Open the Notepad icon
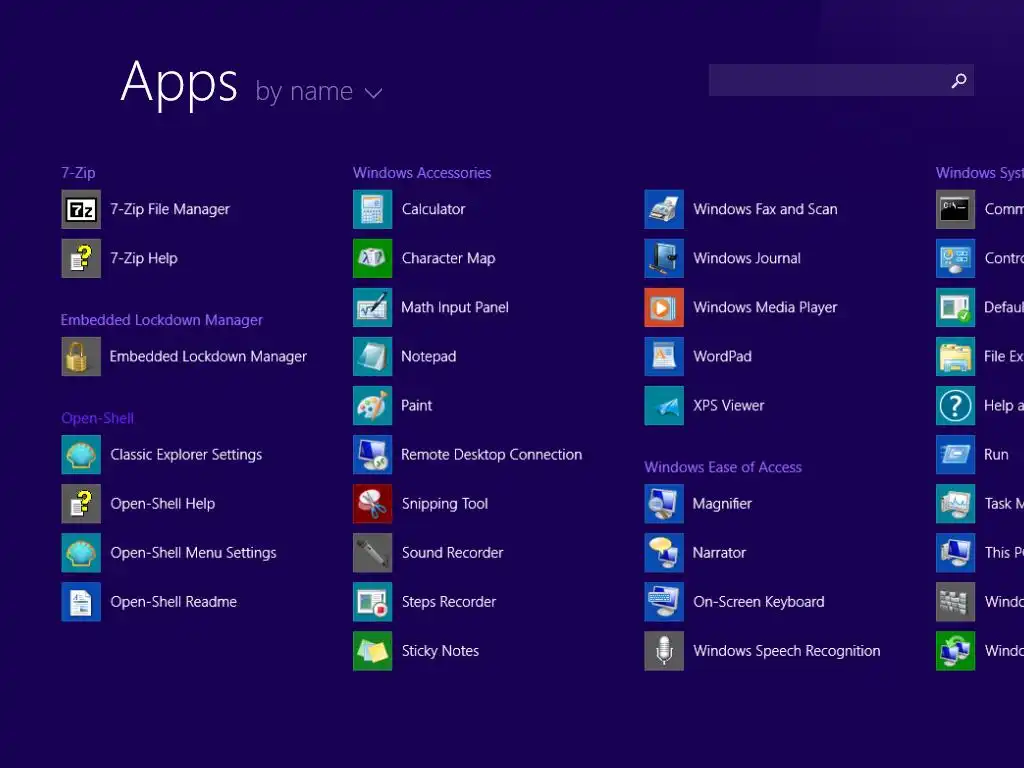1024x768 pixels. point(372,357)
